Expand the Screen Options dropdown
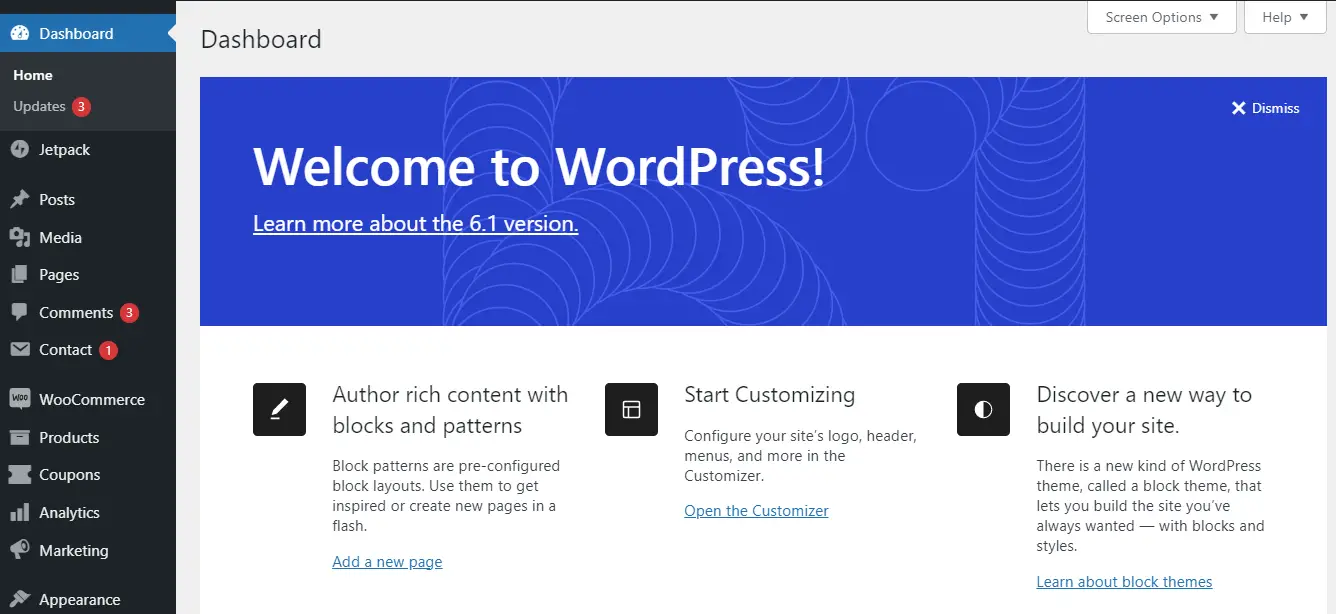The image size is (1336, 614). (1162, 17)
